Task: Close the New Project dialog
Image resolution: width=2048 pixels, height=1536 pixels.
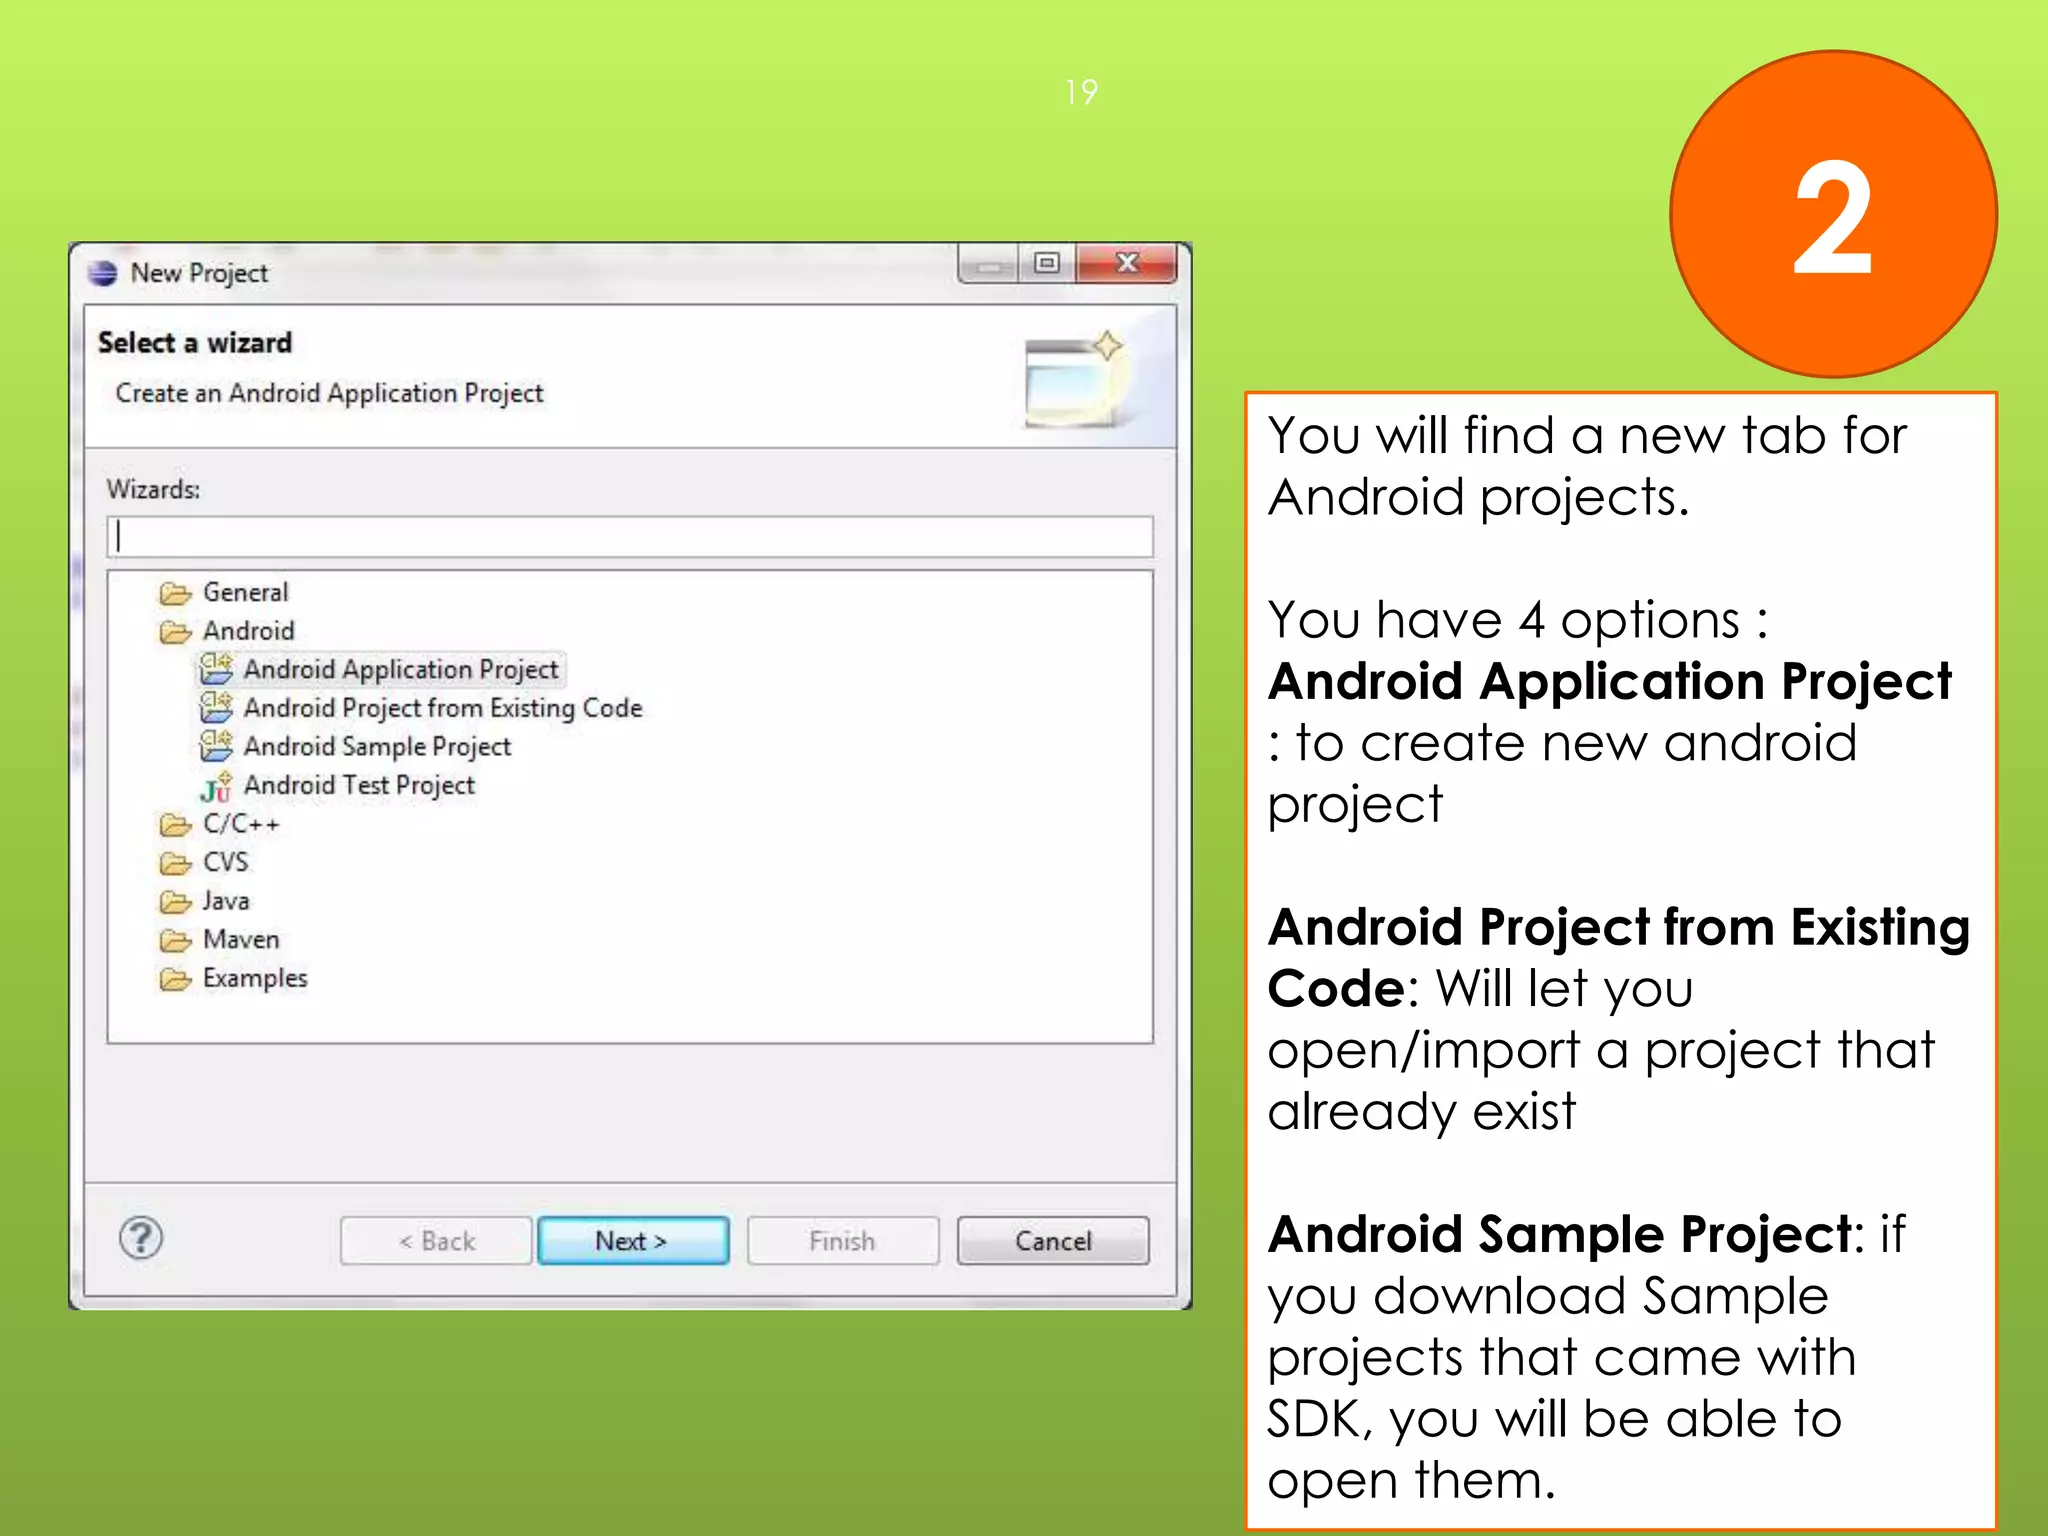Action: (1127, 263)
